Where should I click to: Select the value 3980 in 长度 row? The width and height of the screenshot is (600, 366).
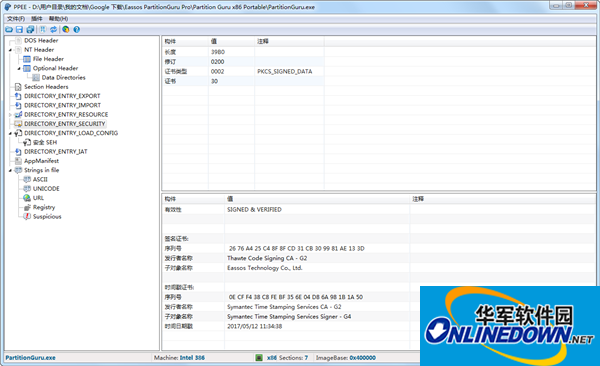click(218, 52)
